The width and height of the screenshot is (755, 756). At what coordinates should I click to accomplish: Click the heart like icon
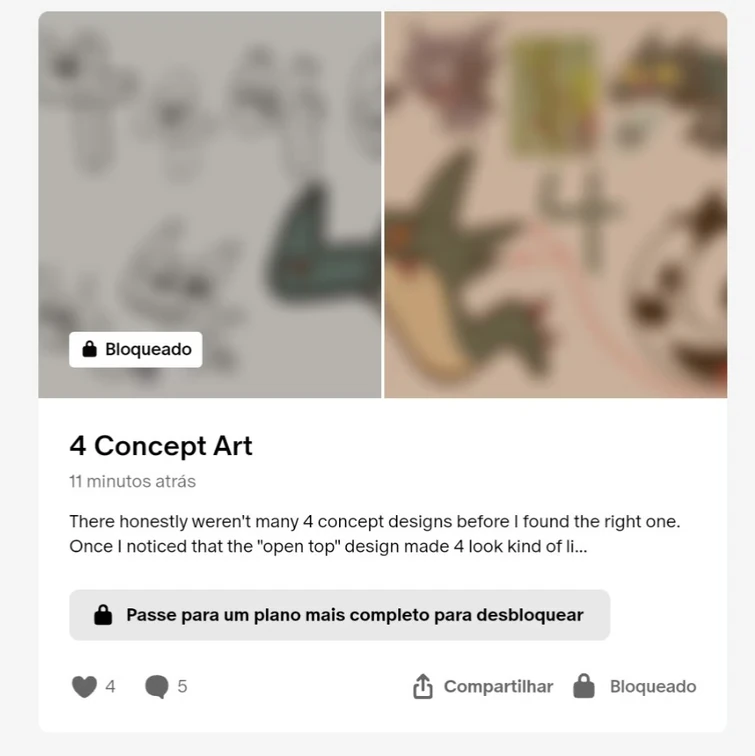pos(84,687)
